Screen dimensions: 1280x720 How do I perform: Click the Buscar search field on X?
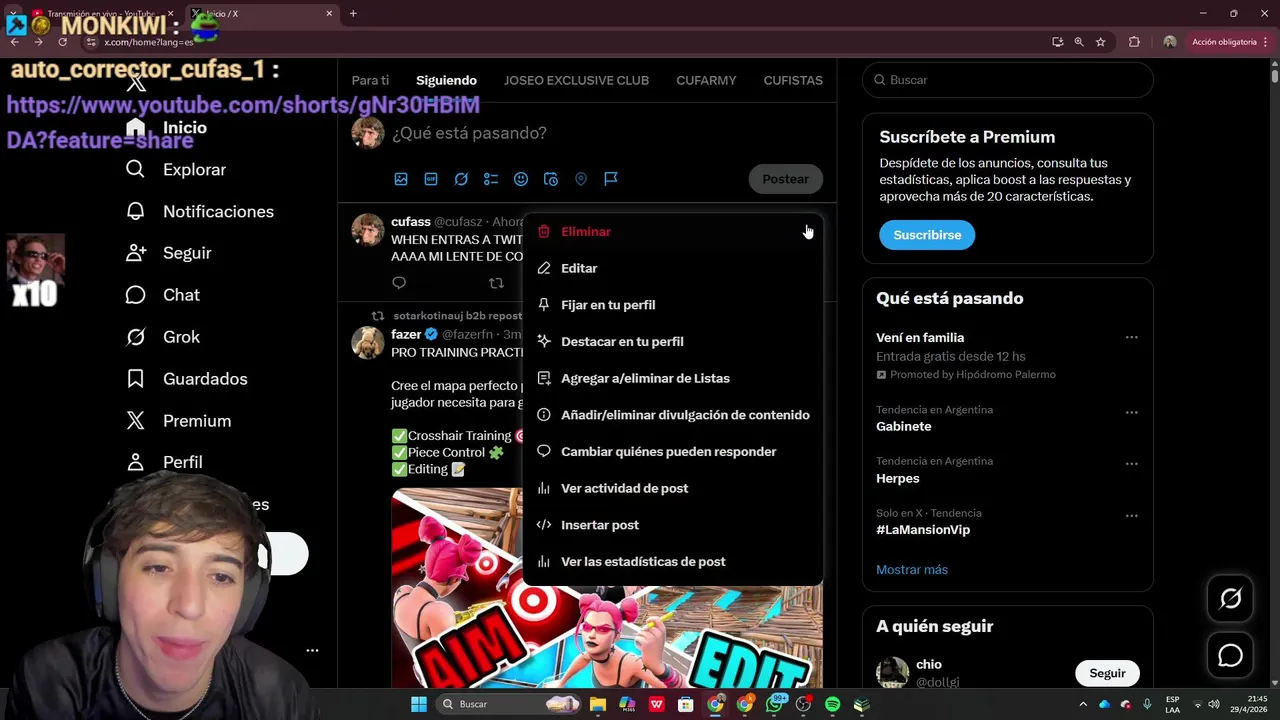(1007, 80)
